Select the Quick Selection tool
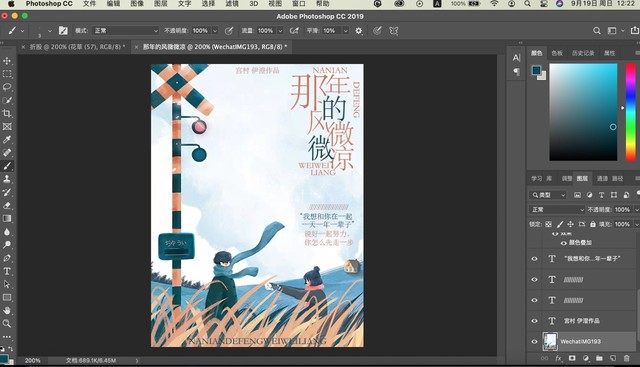The width and height of the screenshot is (640, 367). click(x=7, y=100)
